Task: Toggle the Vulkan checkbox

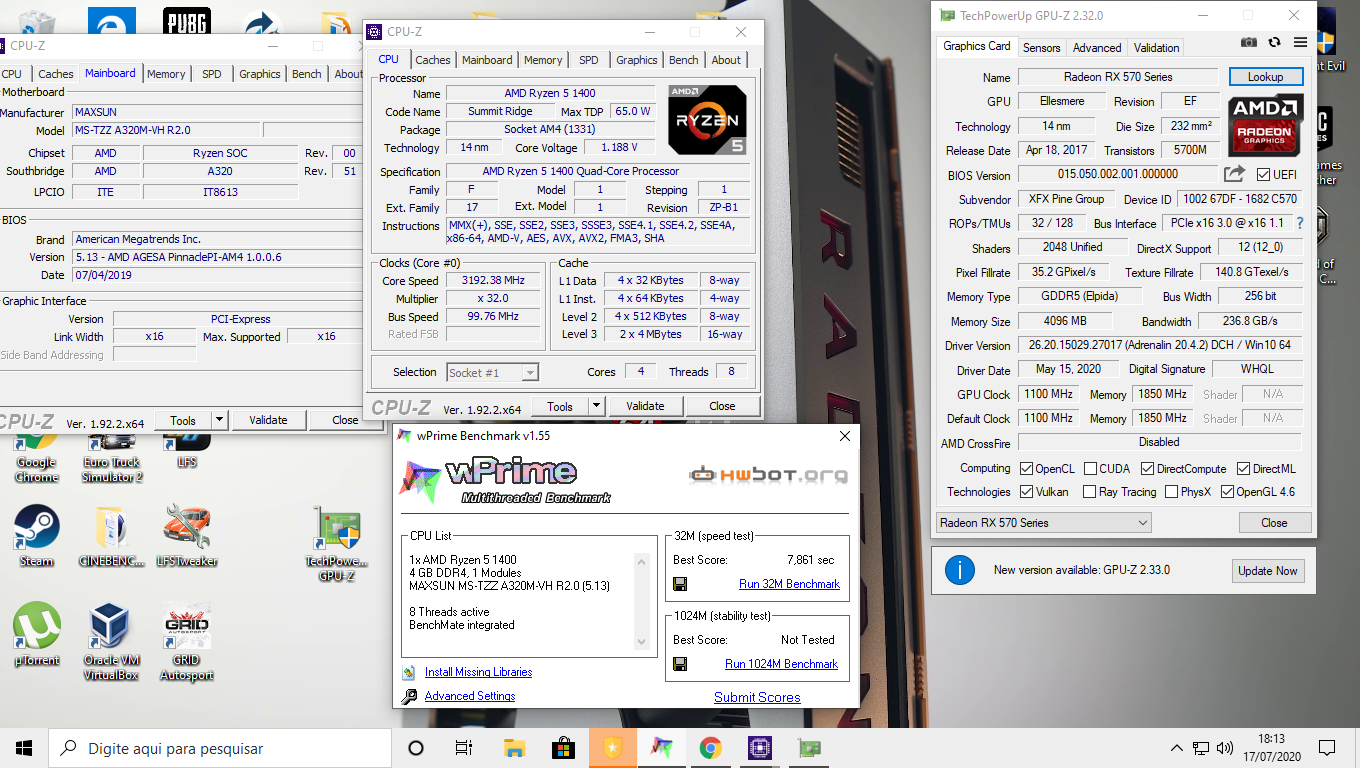Action: pyautogui.click(x=1026, y=492)
